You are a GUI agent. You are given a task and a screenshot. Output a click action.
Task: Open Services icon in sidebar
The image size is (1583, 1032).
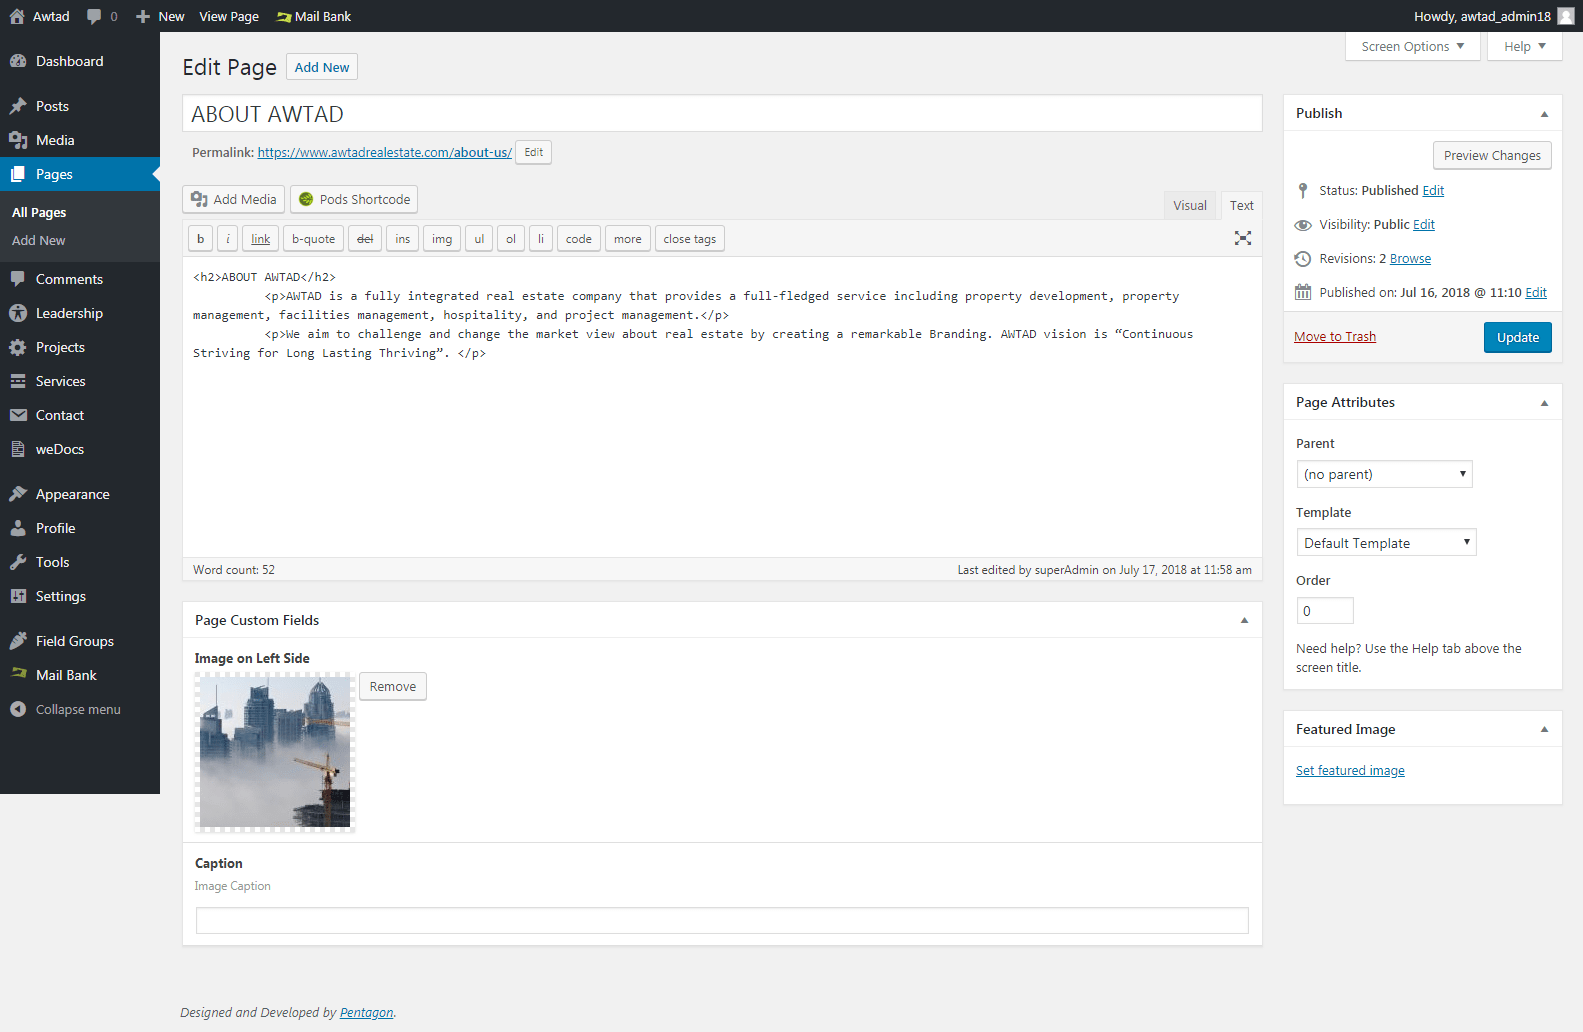pos(18,381)
